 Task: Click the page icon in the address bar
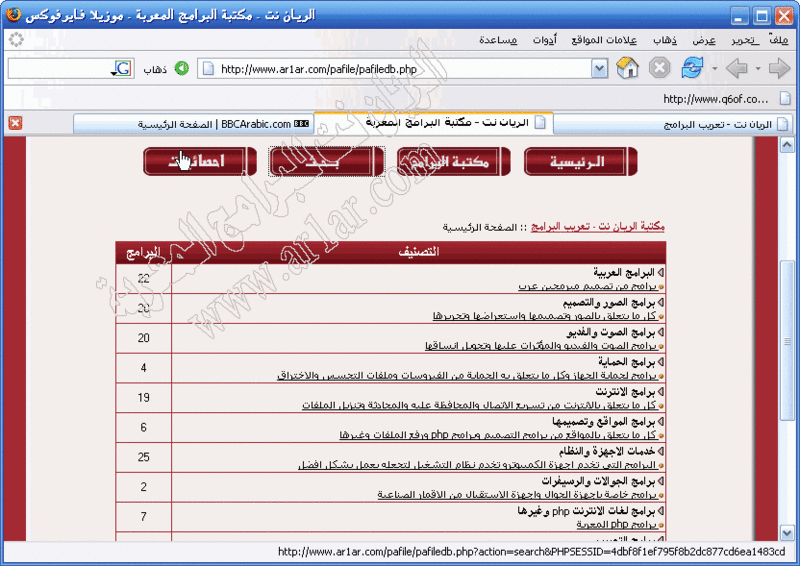(x=208, y=68)
